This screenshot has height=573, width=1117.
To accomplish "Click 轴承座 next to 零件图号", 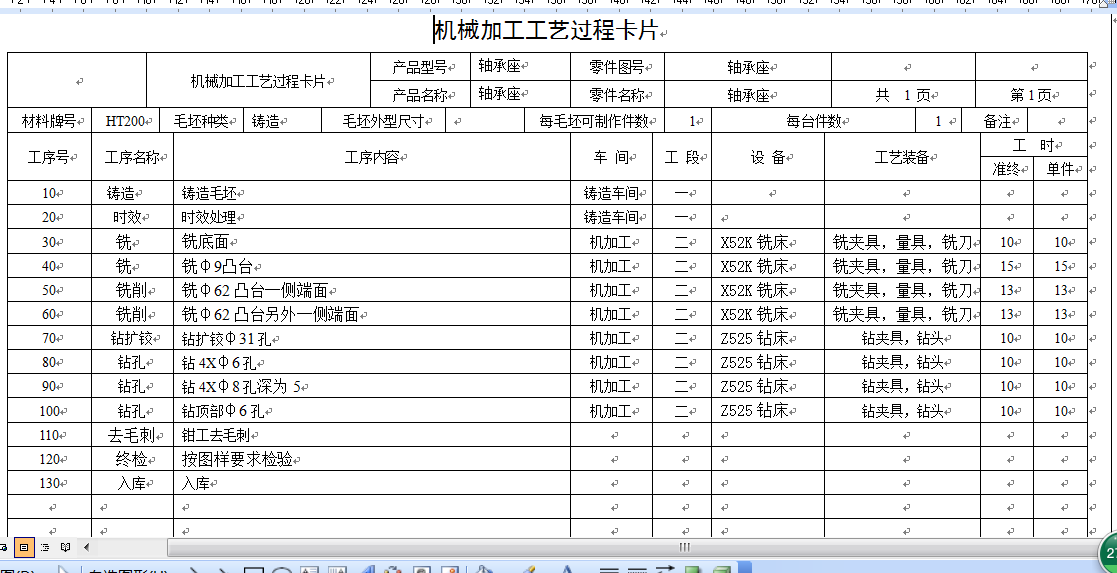I will click(x=748, y=68).
